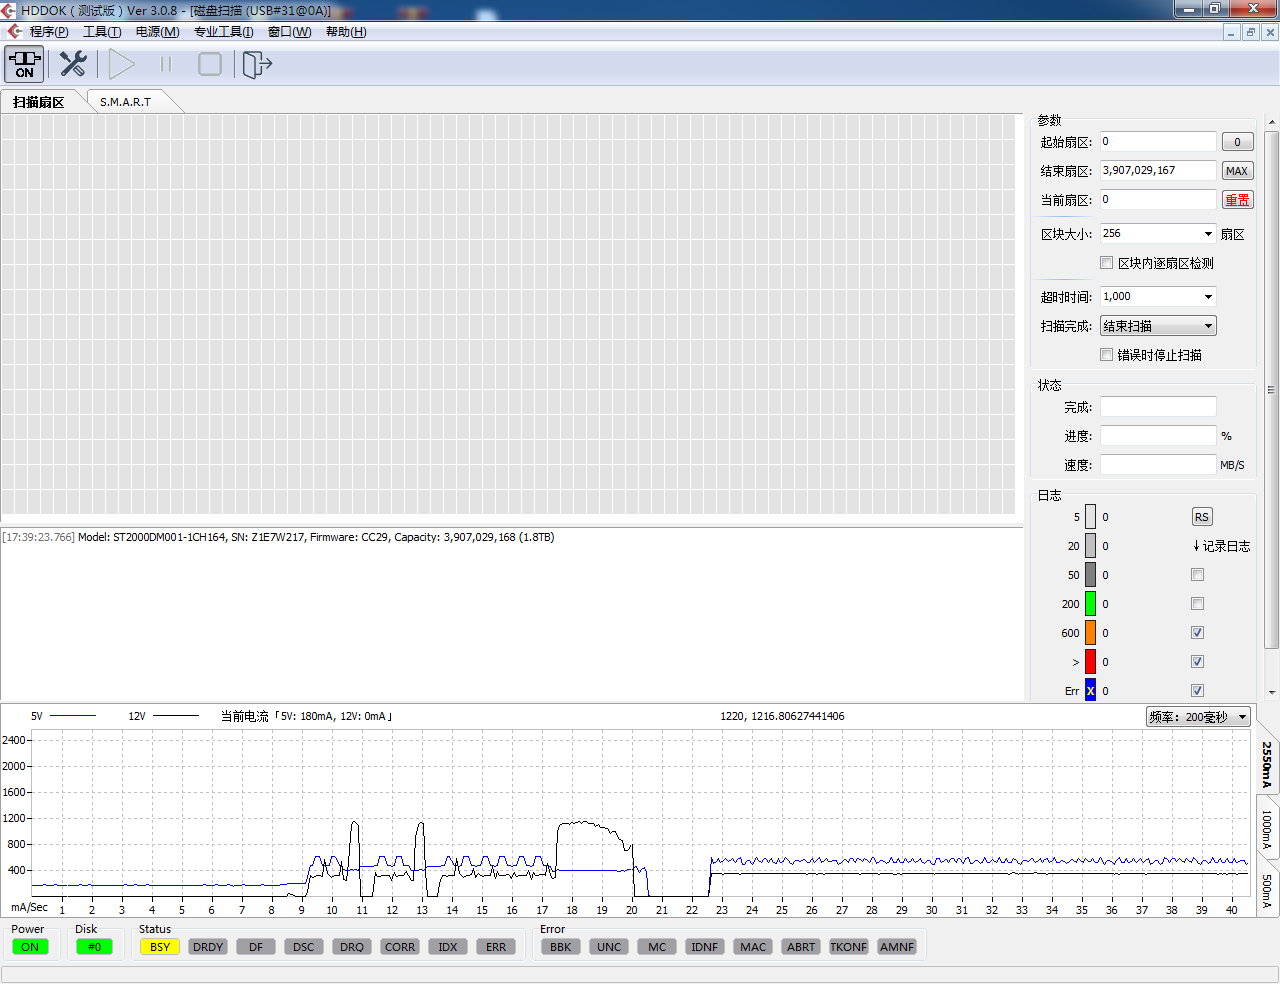Click the 当前扇区 current sector input field
This screenshot has height=984, width=1280.
coord(1158,200)
